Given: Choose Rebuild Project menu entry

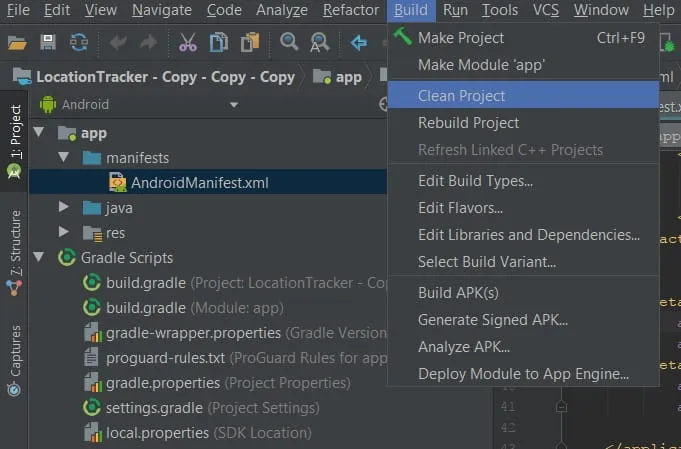Looking at the screenshot, I should (x=468, y=123).
